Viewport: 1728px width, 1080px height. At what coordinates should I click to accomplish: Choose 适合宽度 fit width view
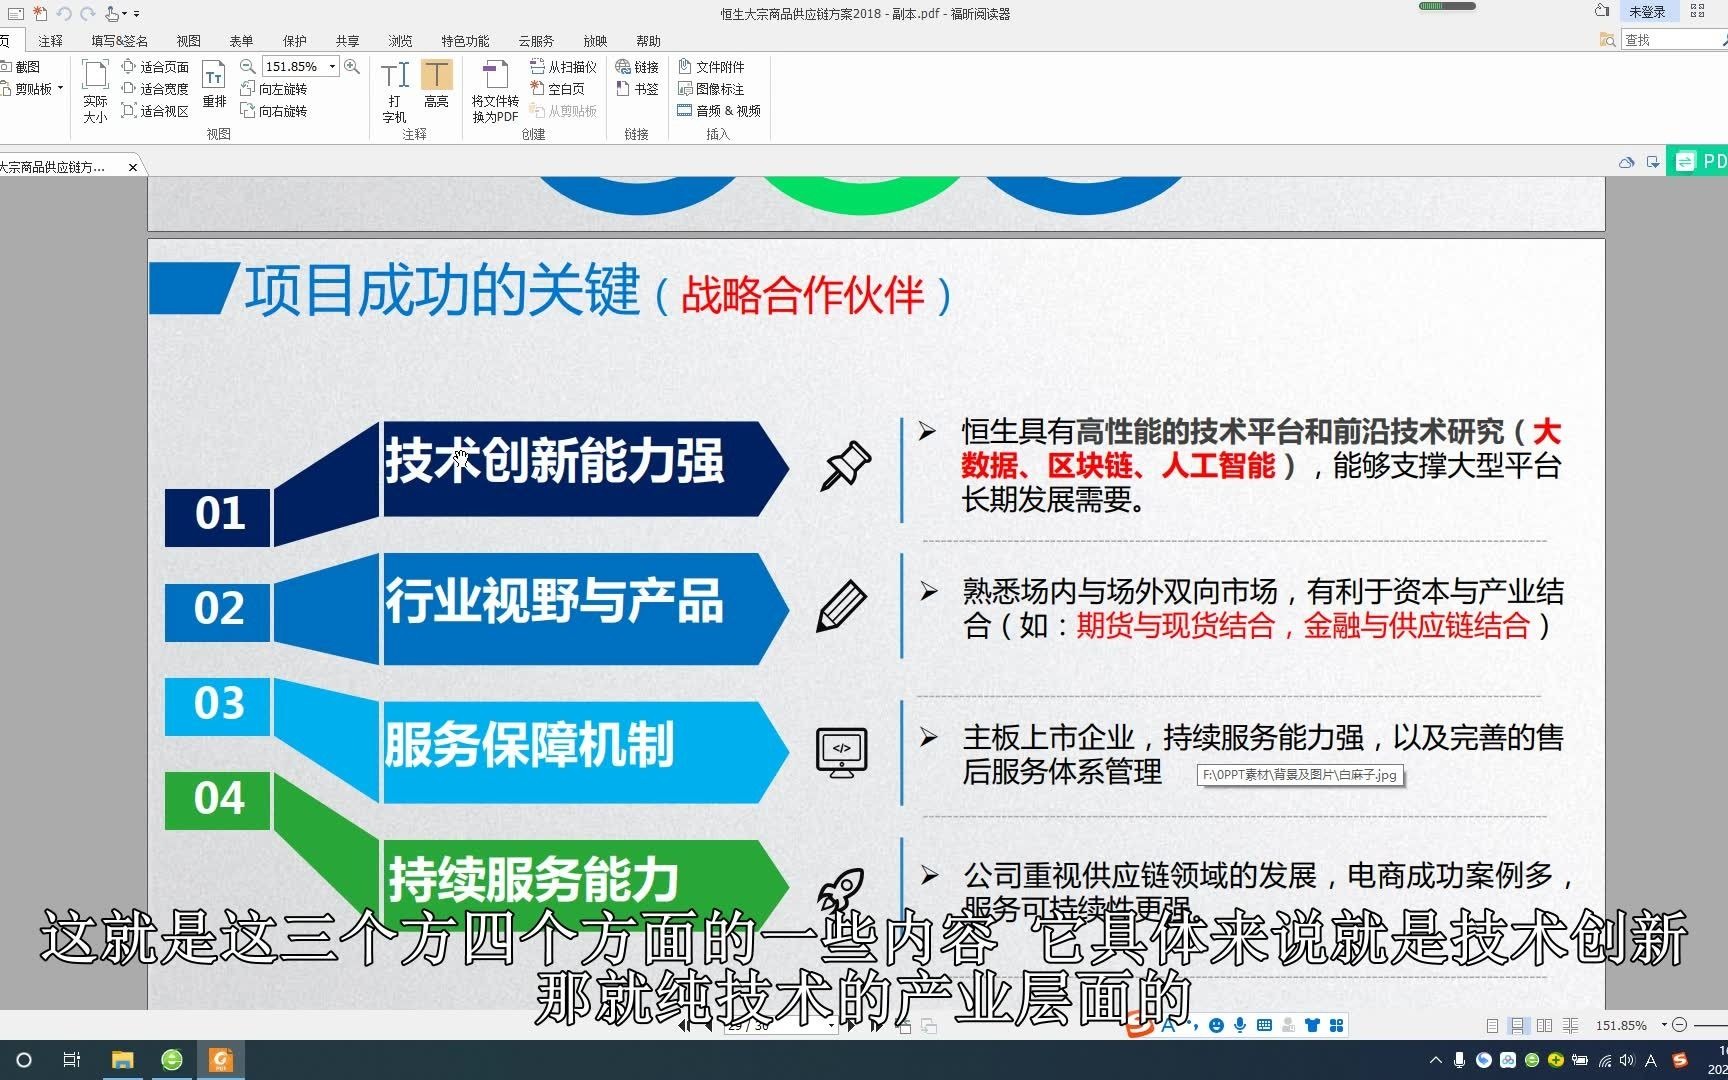tap(155, 89)
